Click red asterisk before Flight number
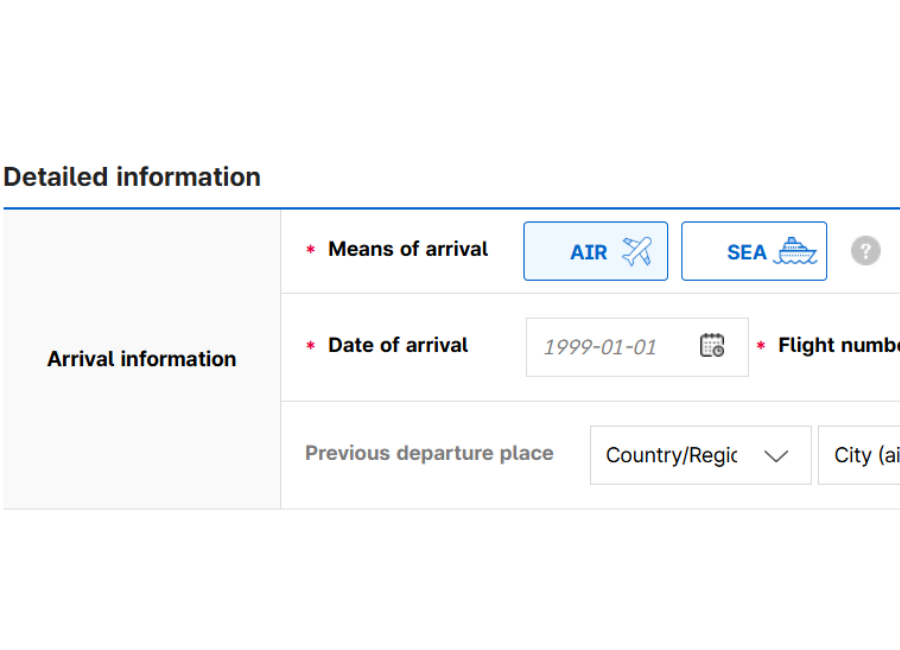The height and width of the screenshot is (650, 900). 761,346
